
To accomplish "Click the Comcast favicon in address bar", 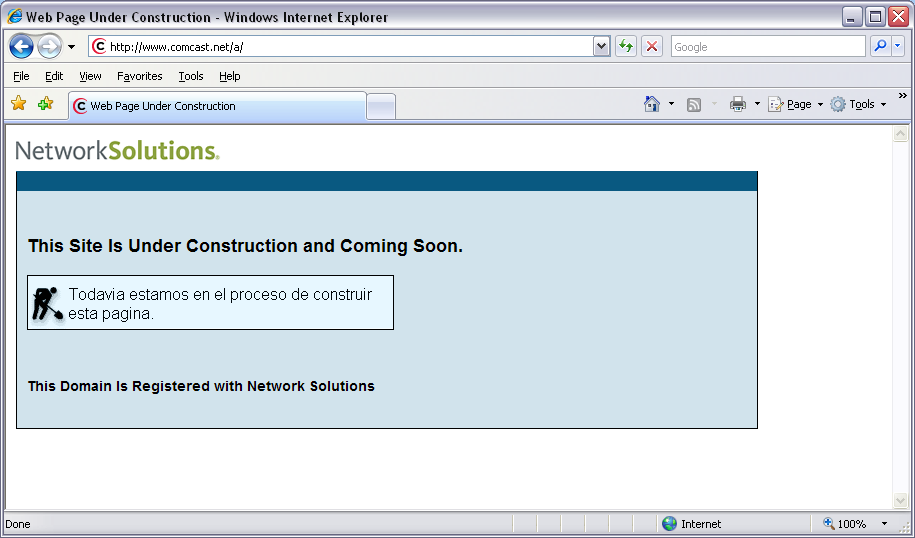I will point(99,46).
